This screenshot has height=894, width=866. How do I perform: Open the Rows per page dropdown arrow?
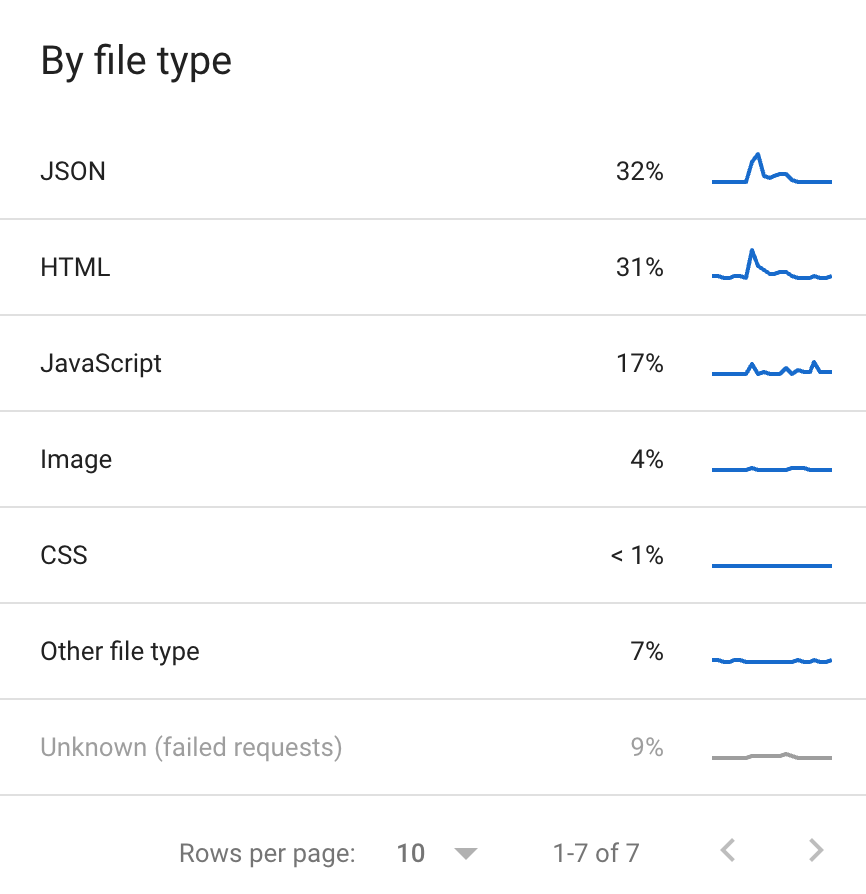[465, 853]
